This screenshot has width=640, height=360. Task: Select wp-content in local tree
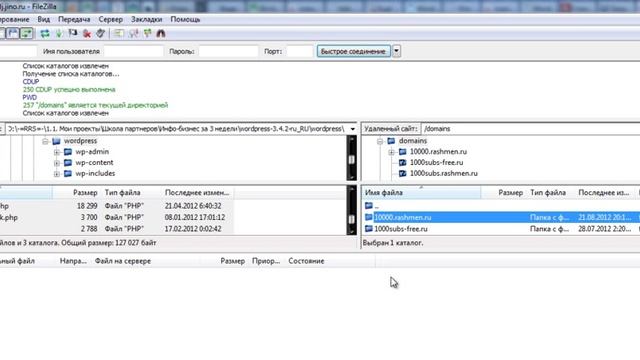click(x=94, y=162)
